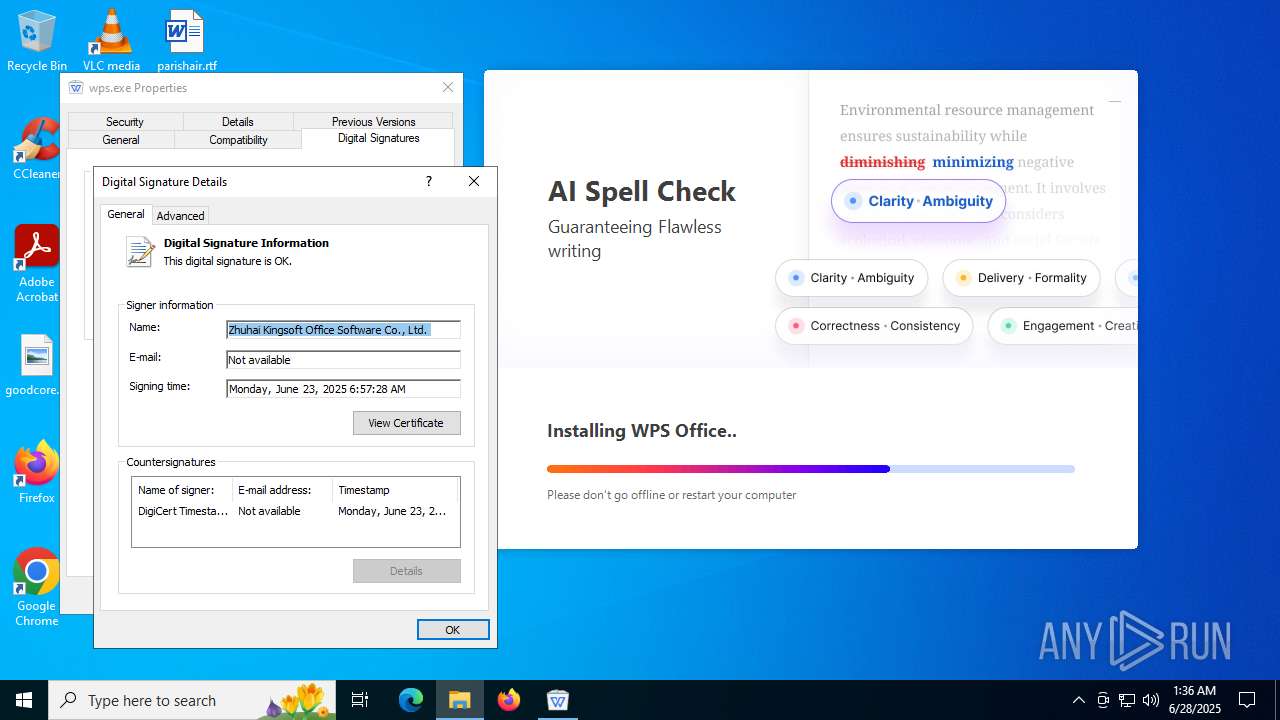
Task: Open File Explorer from the taskbar
Action: [x=459, y=700]
